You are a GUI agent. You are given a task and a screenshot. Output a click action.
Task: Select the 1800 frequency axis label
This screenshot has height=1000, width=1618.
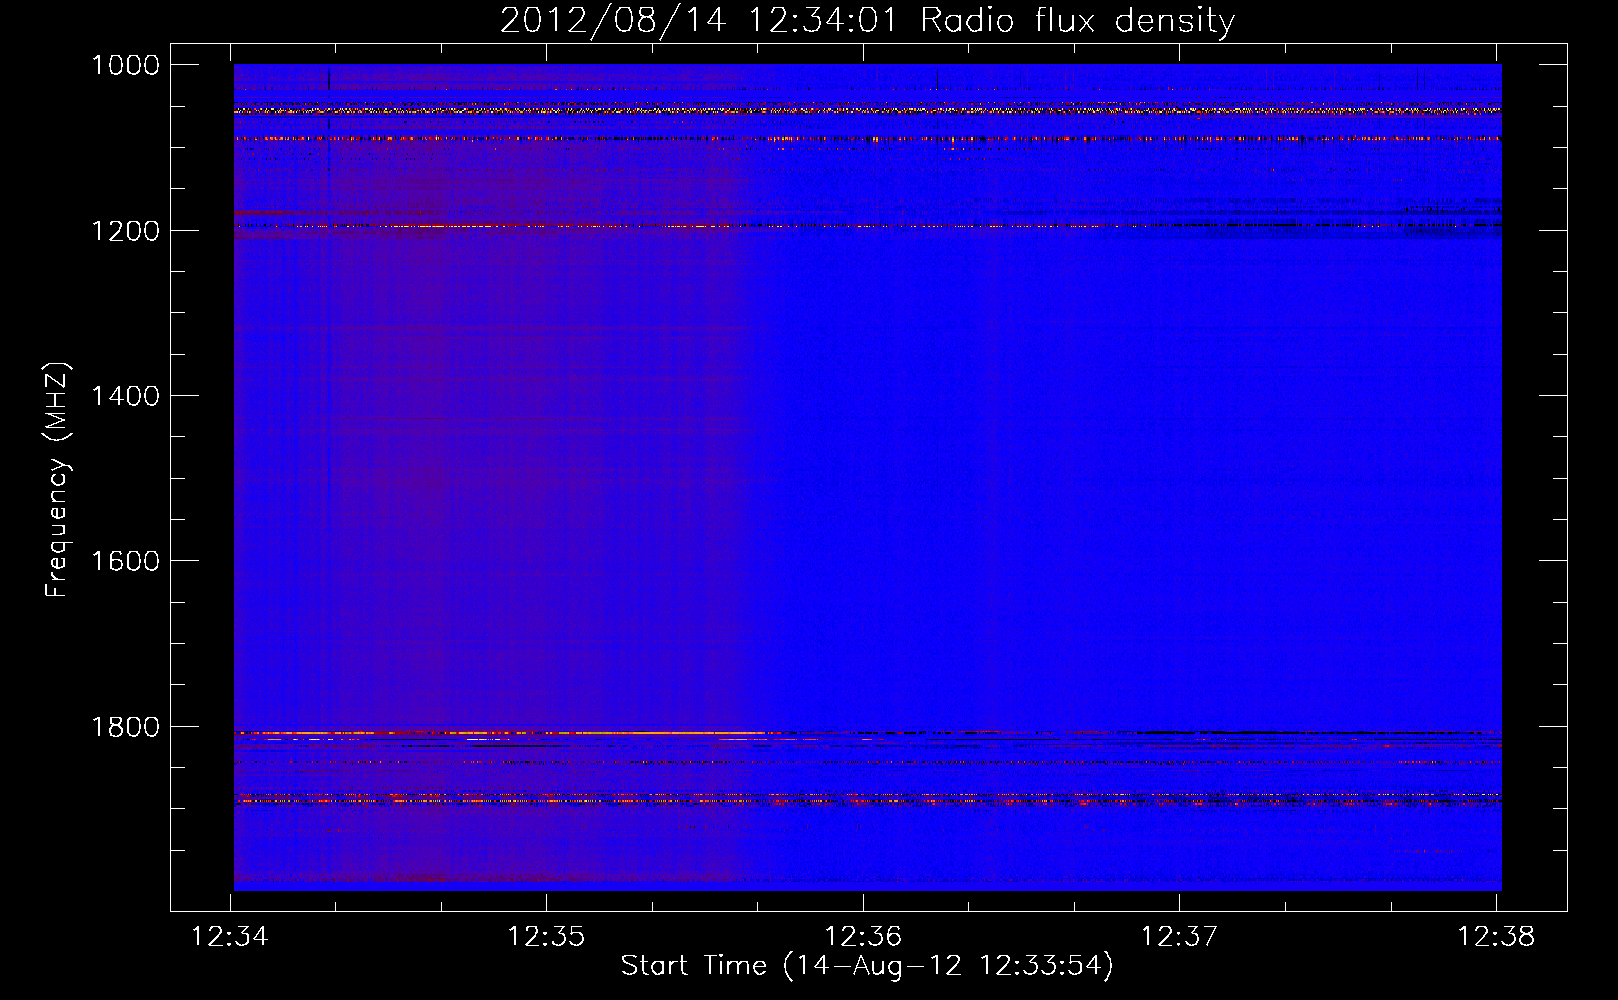click(x=125, y=727)
